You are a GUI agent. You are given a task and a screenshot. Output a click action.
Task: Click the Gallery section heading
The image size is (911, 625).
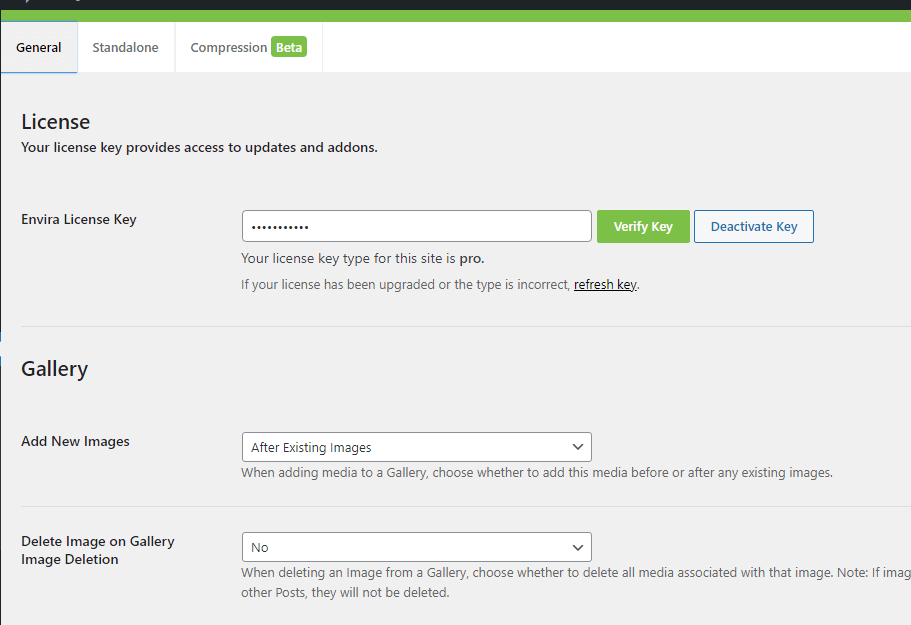pyautogui.click(x=54, y=368)
